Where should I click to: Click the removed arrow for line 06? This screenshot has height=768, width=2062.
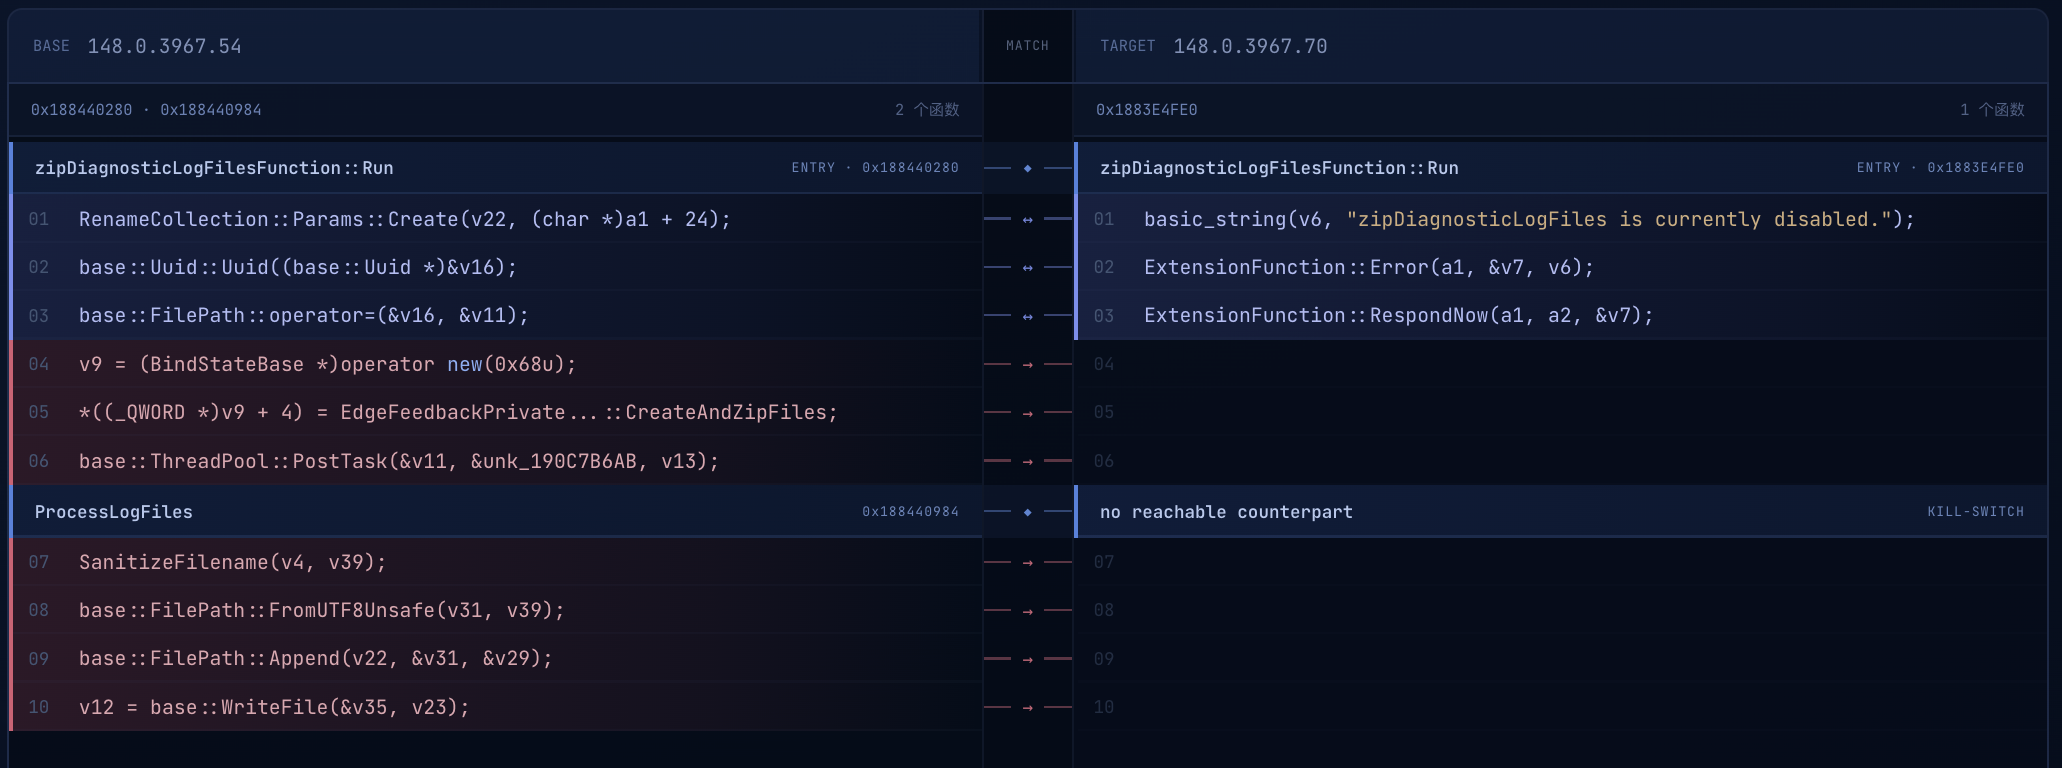click(1027, 461)
